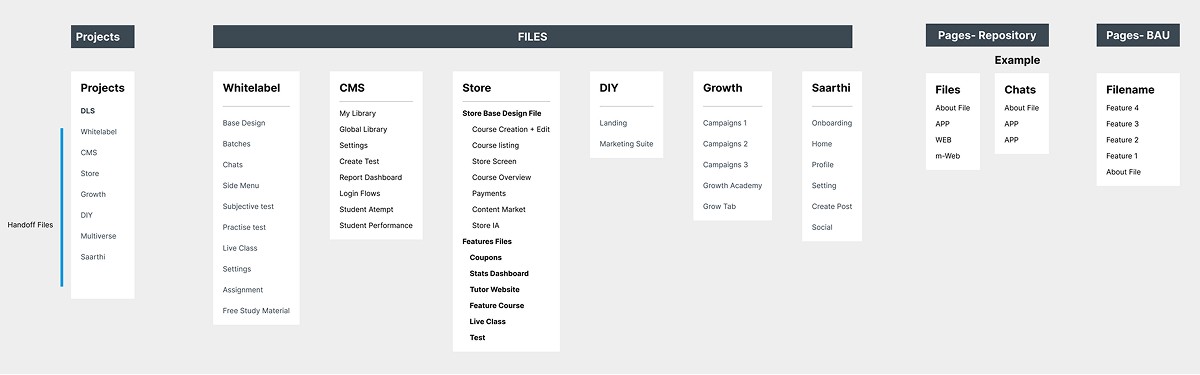
Task: Select Free Study Material item
Action: tap(256, 311)
